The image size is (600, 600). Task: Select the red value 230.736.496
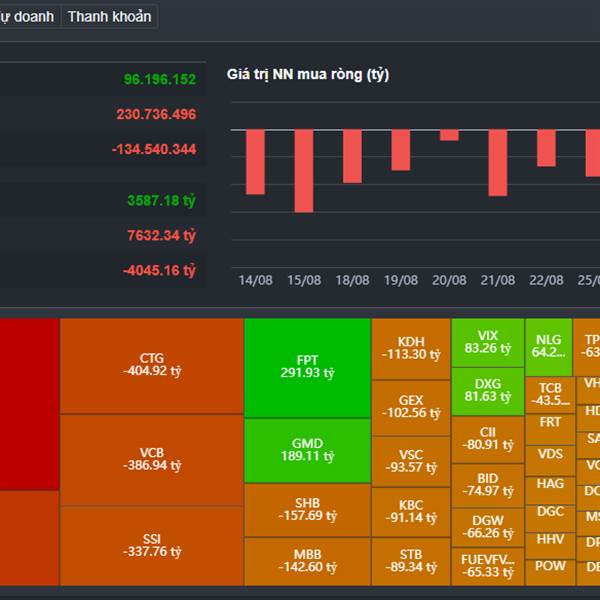pyautogui.click(x=156, y=114)
